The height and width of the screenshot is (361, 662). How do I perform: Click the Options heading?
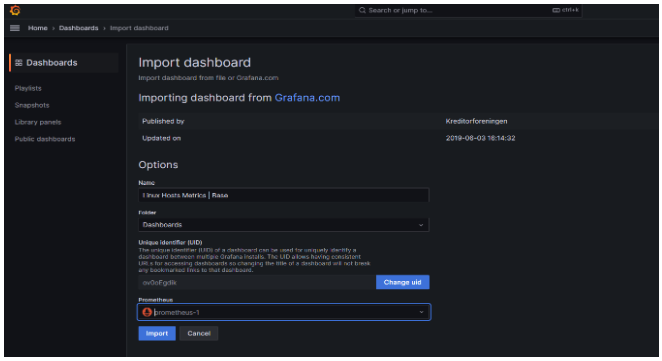point(158,165)
